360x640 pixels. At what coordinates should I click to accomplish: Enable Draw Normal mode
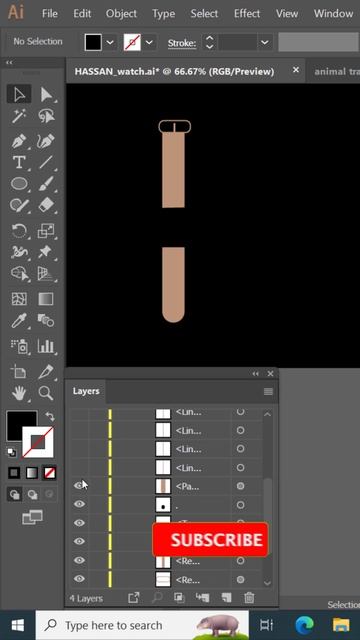coord(14,495)
